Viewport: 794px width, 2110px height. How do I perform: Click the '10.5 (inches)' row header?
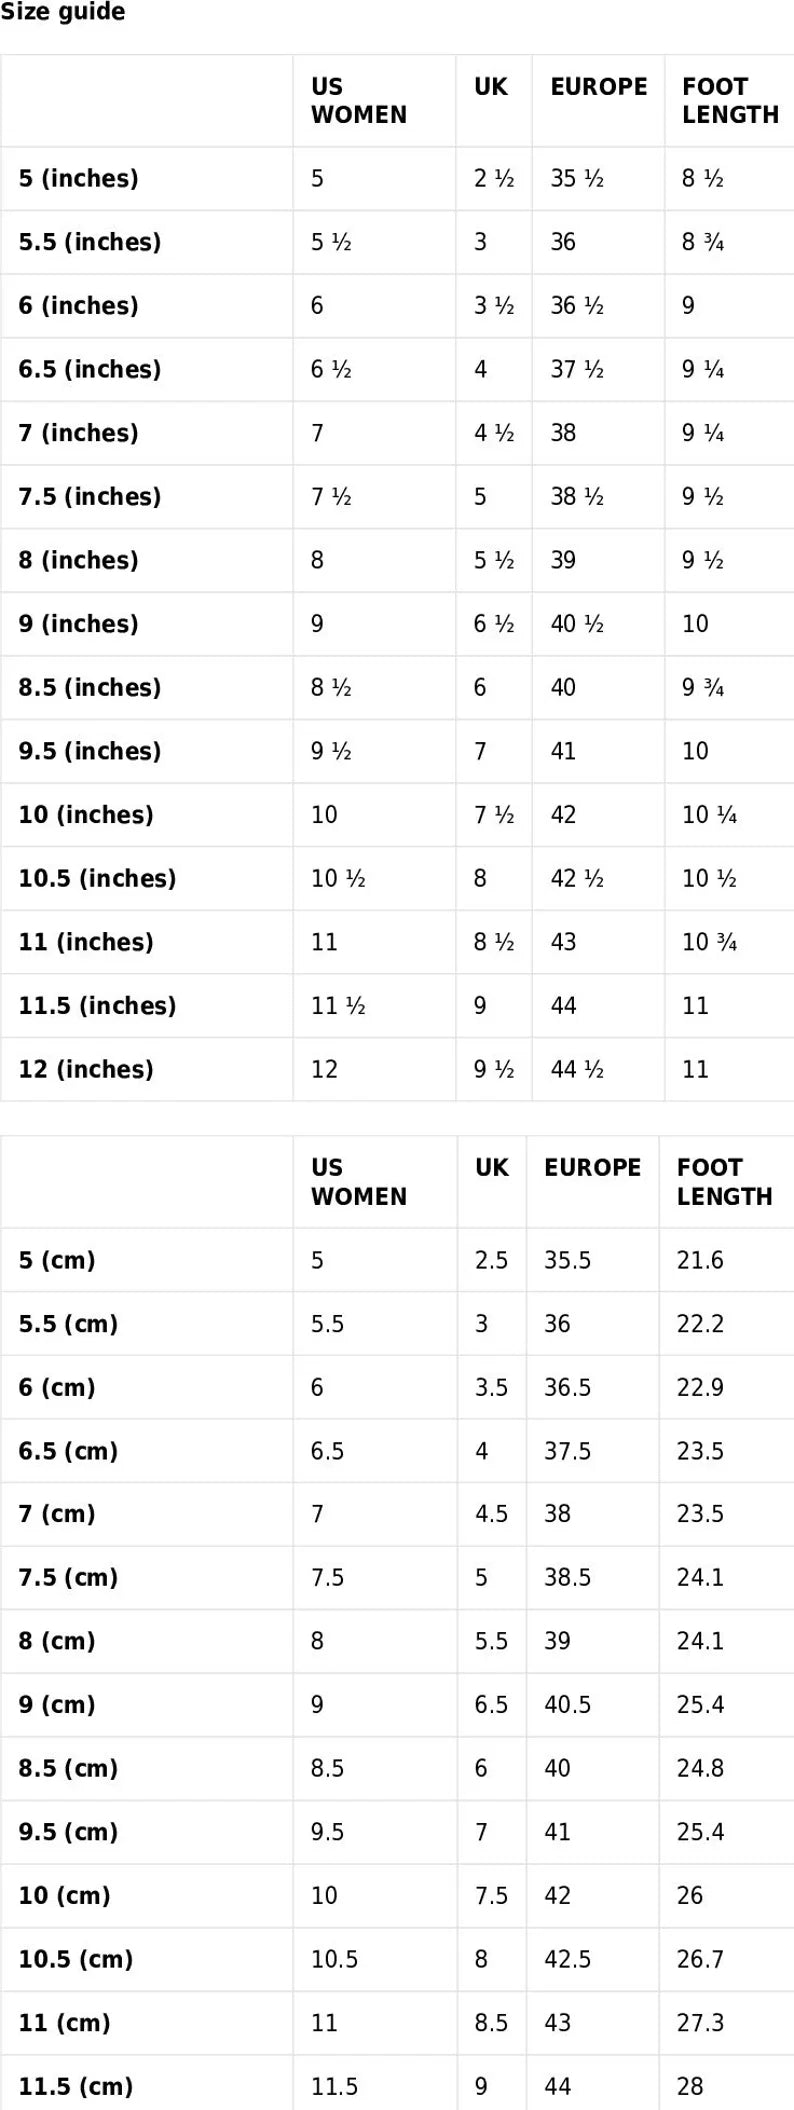click(97, 879)
